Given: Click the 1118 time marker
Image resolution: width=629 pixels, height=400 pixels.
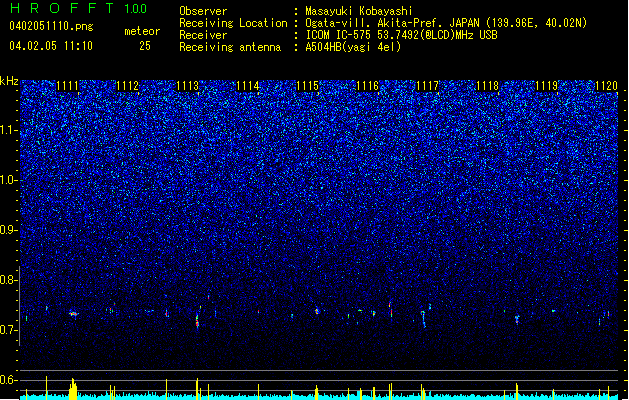Looking at the screenshot, I should (x=487, y=85).
